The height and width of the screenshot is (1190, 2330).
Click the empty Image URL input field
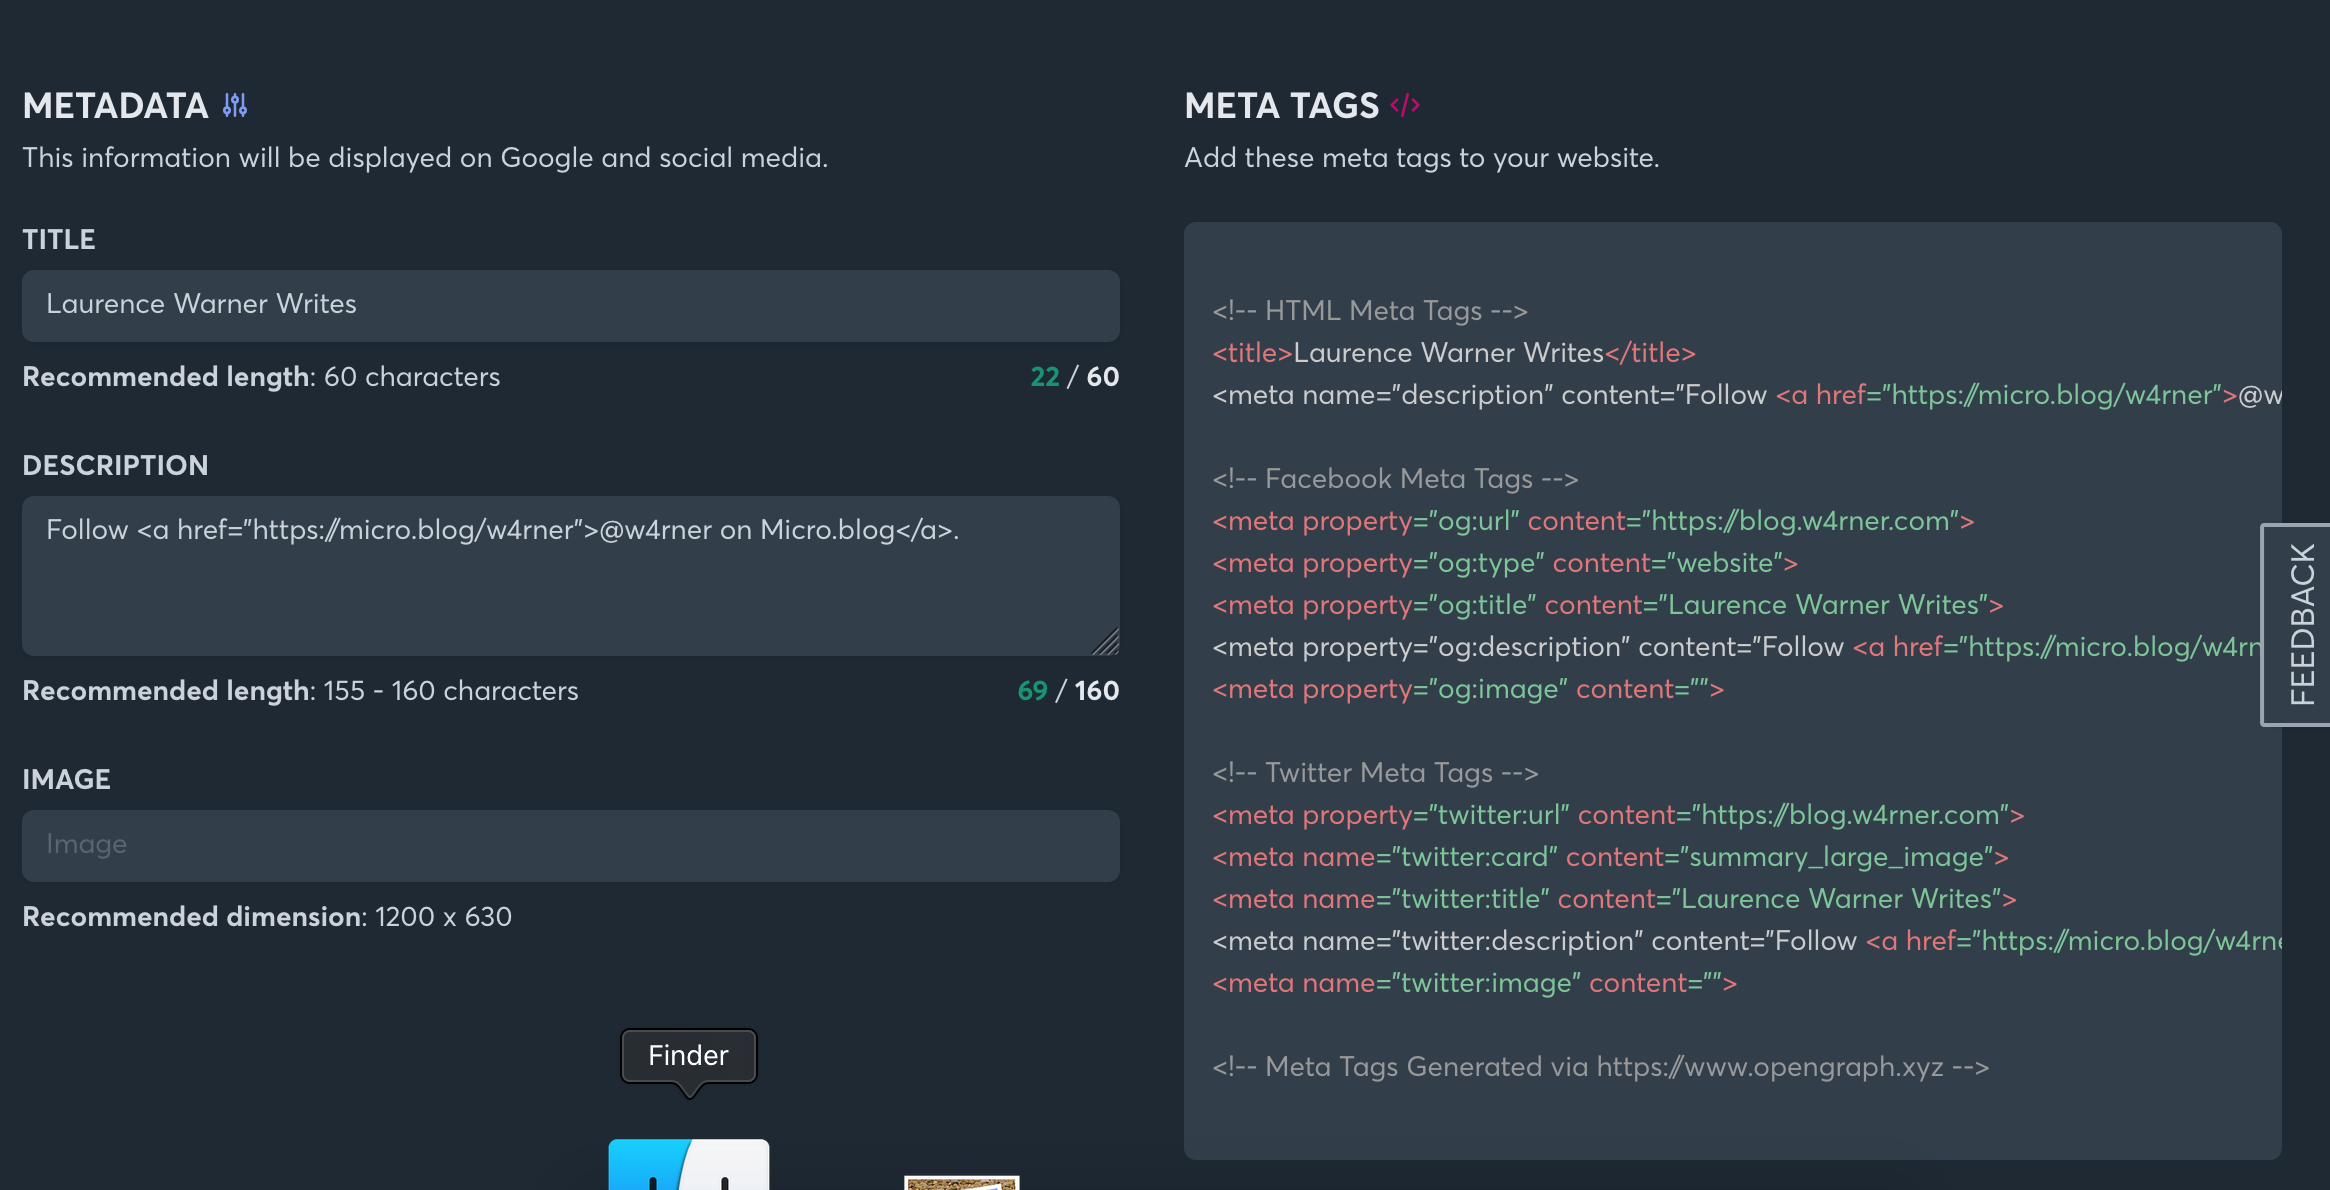(570, 845)
